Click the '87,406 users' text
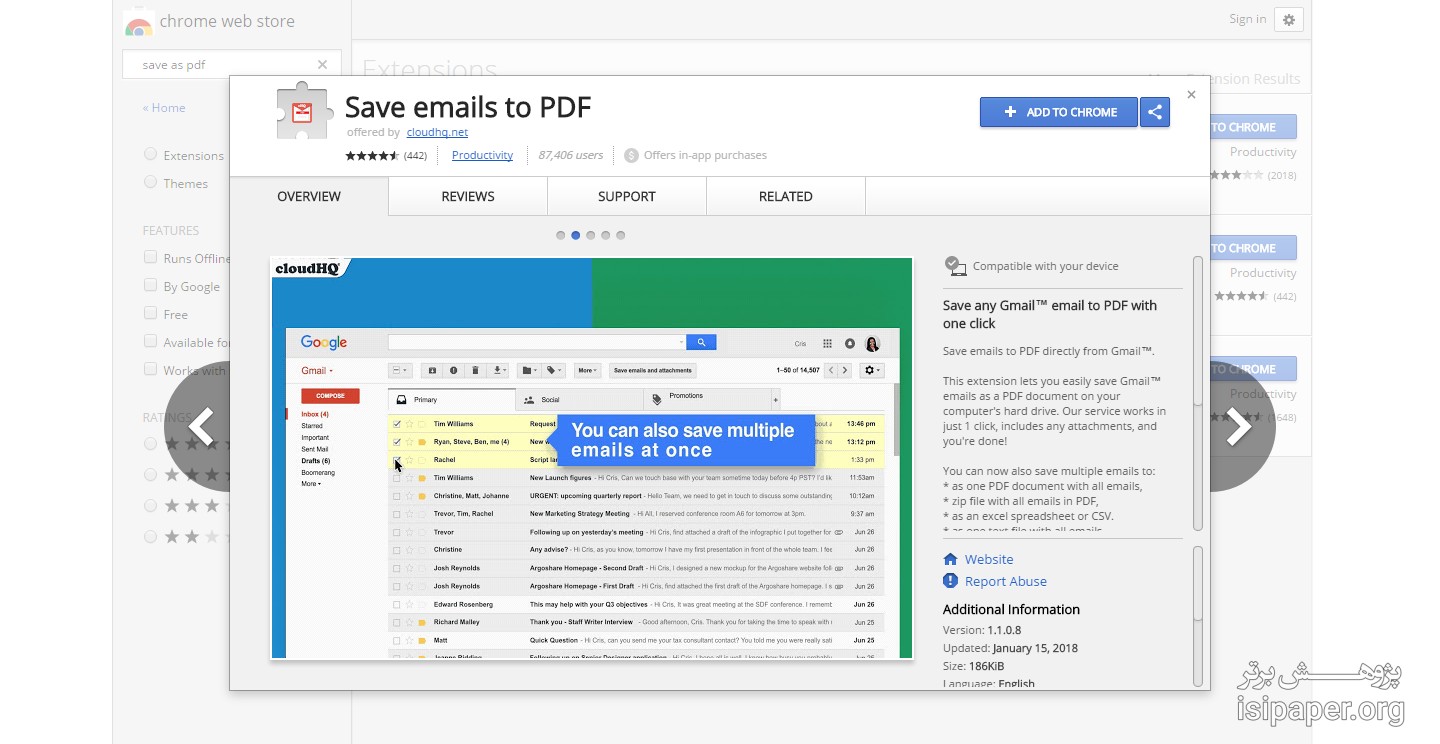The image size is (1440, 744). click(x=570, y=155)
